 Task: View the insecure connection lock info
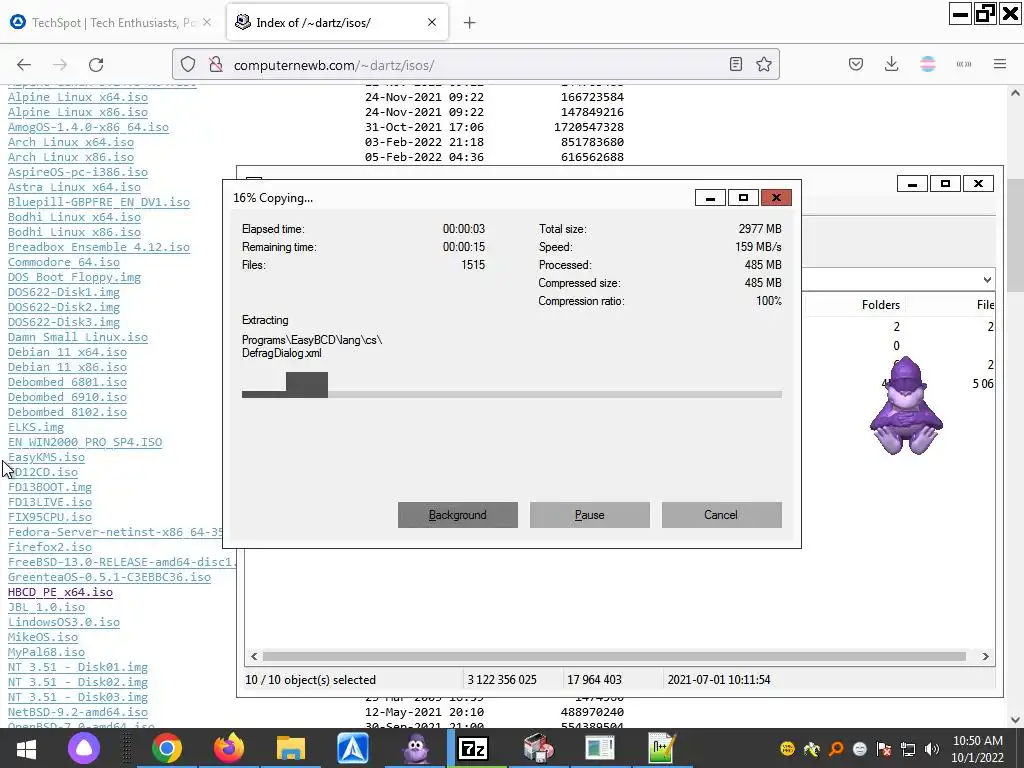216,64
